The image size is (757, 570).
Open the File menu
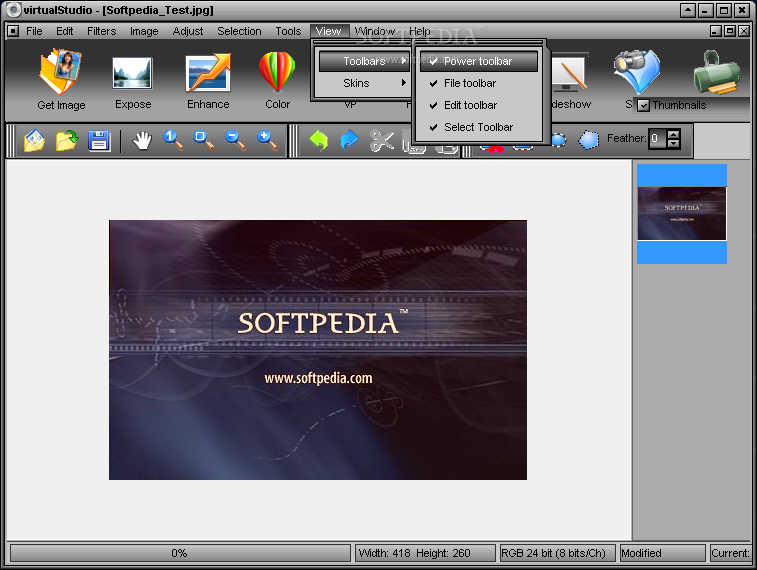point(34,31)
